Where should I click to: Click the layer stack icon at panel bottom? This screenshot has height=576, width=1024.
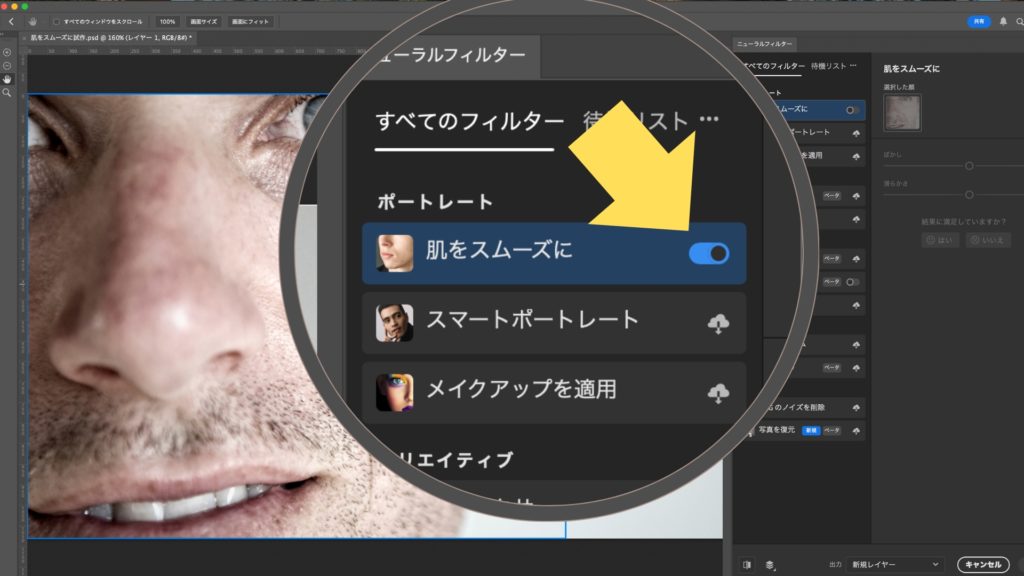click(769, 565)
